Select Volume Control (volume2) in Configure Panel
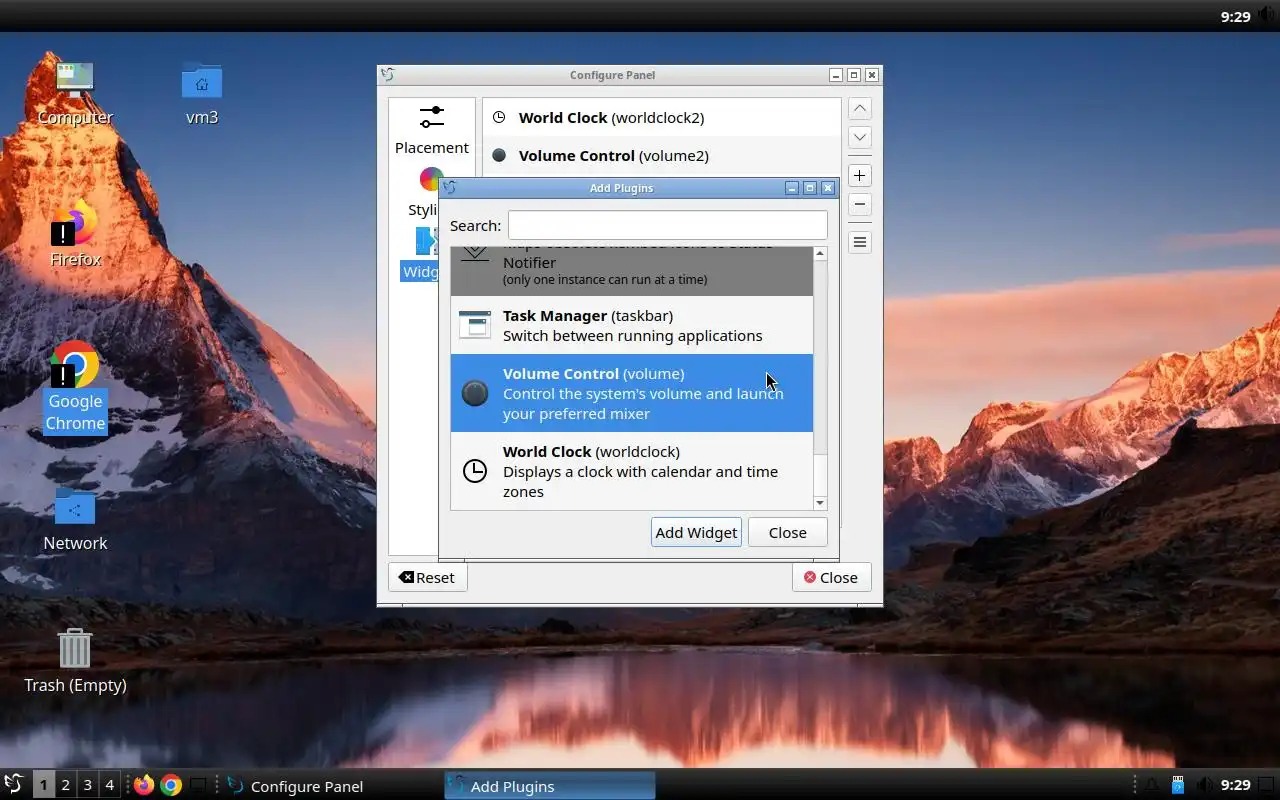The image size is (1280, 800). click(661, 155)
